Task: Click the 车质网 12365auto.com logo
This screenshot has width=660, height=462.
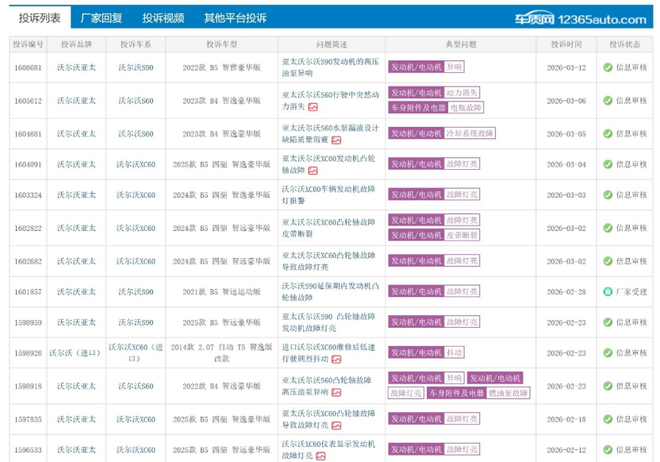Action: point(585,17)
